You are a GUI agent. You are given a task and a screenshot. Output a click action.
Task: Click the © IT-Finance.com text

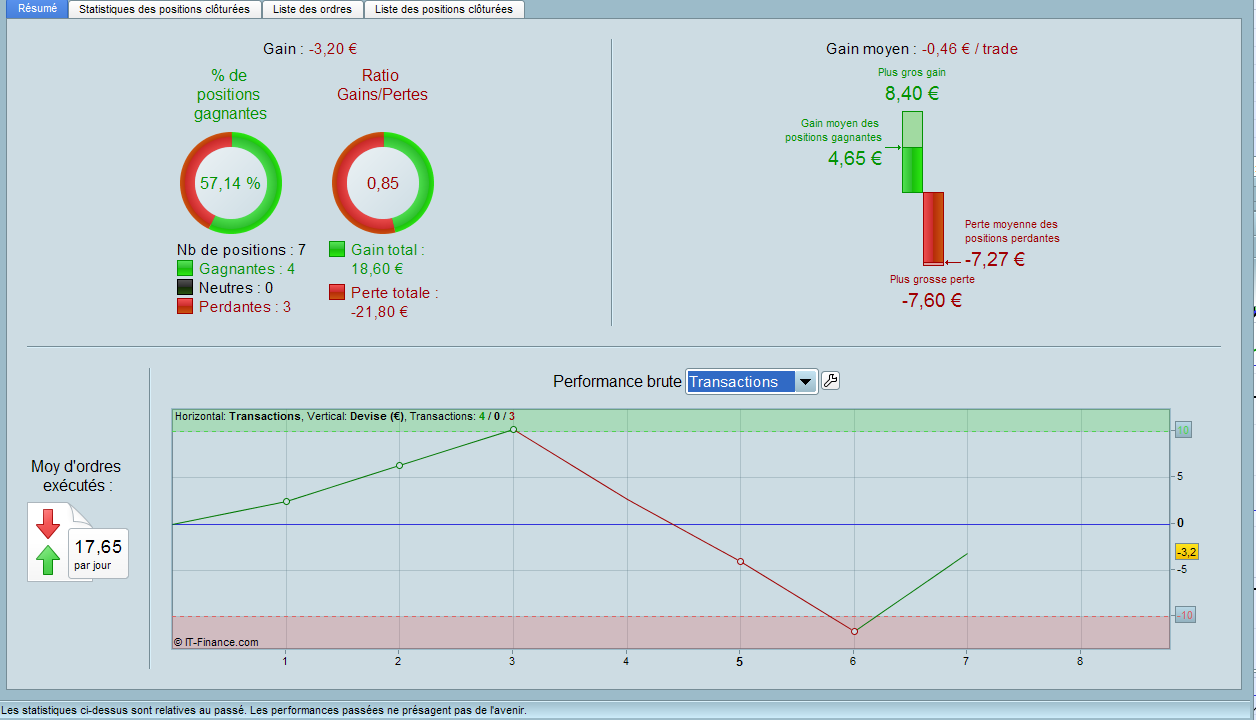216,642
